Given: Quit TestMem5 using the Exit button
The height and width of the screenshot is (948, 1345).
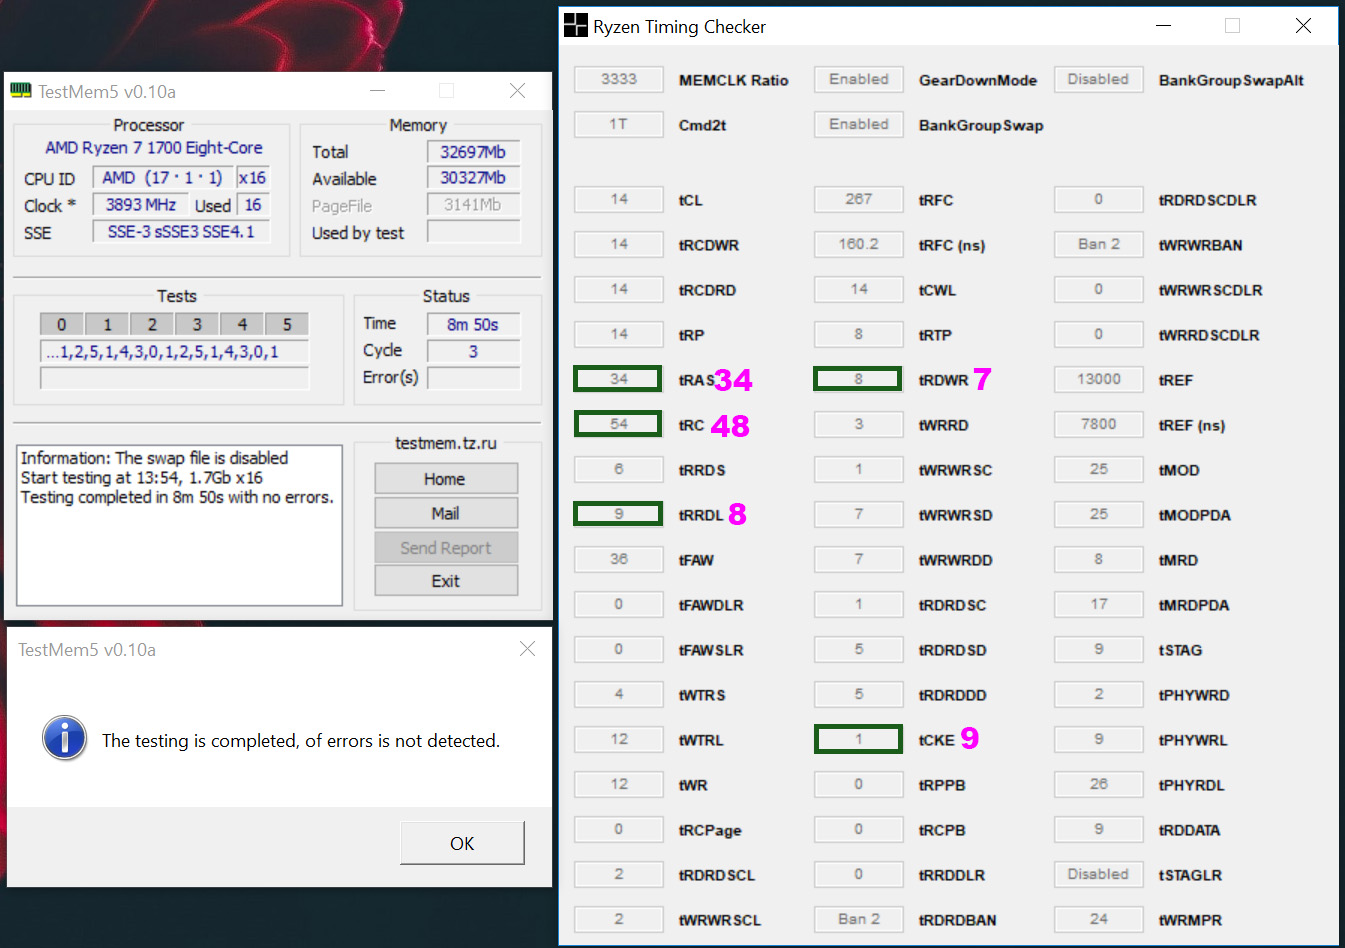Looking at the screenshot, I should click(446, 581).
